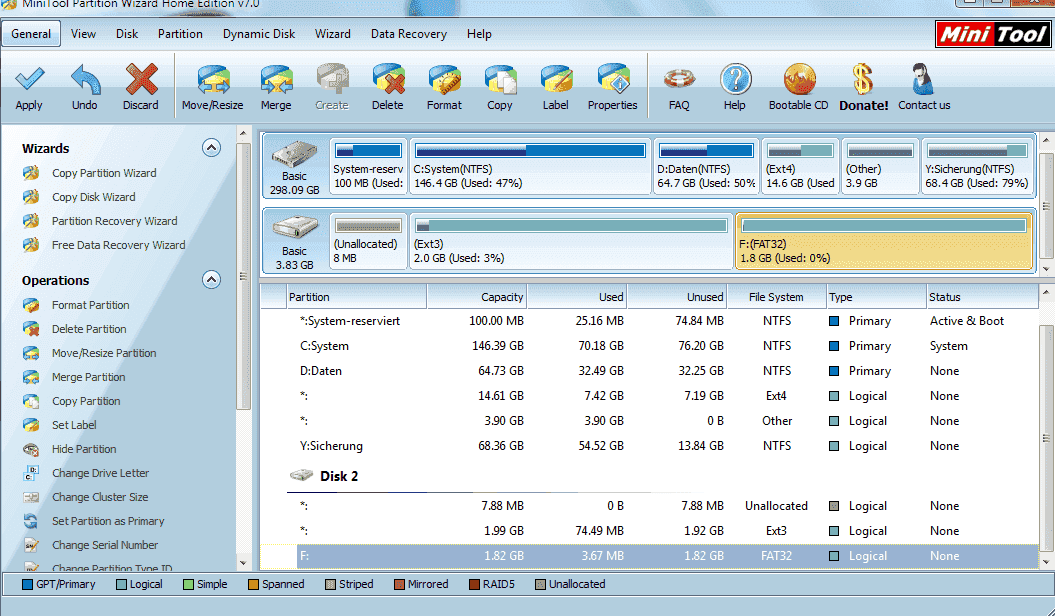Click the Label toolbar icon

(556, 79)
